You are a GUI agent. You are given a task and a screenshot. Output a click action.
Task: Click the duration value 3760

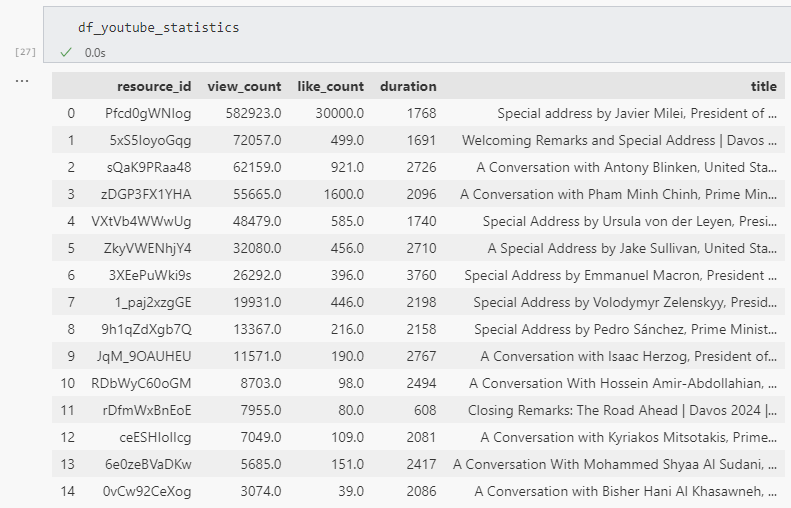(422, 275)
